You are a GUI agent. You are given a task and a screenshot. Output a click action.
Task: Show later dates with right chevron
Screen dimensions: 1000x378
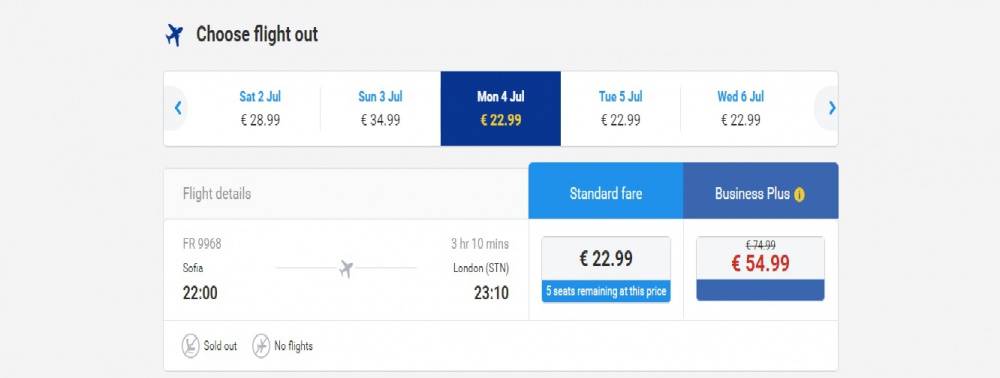click(x=831, y=108)
